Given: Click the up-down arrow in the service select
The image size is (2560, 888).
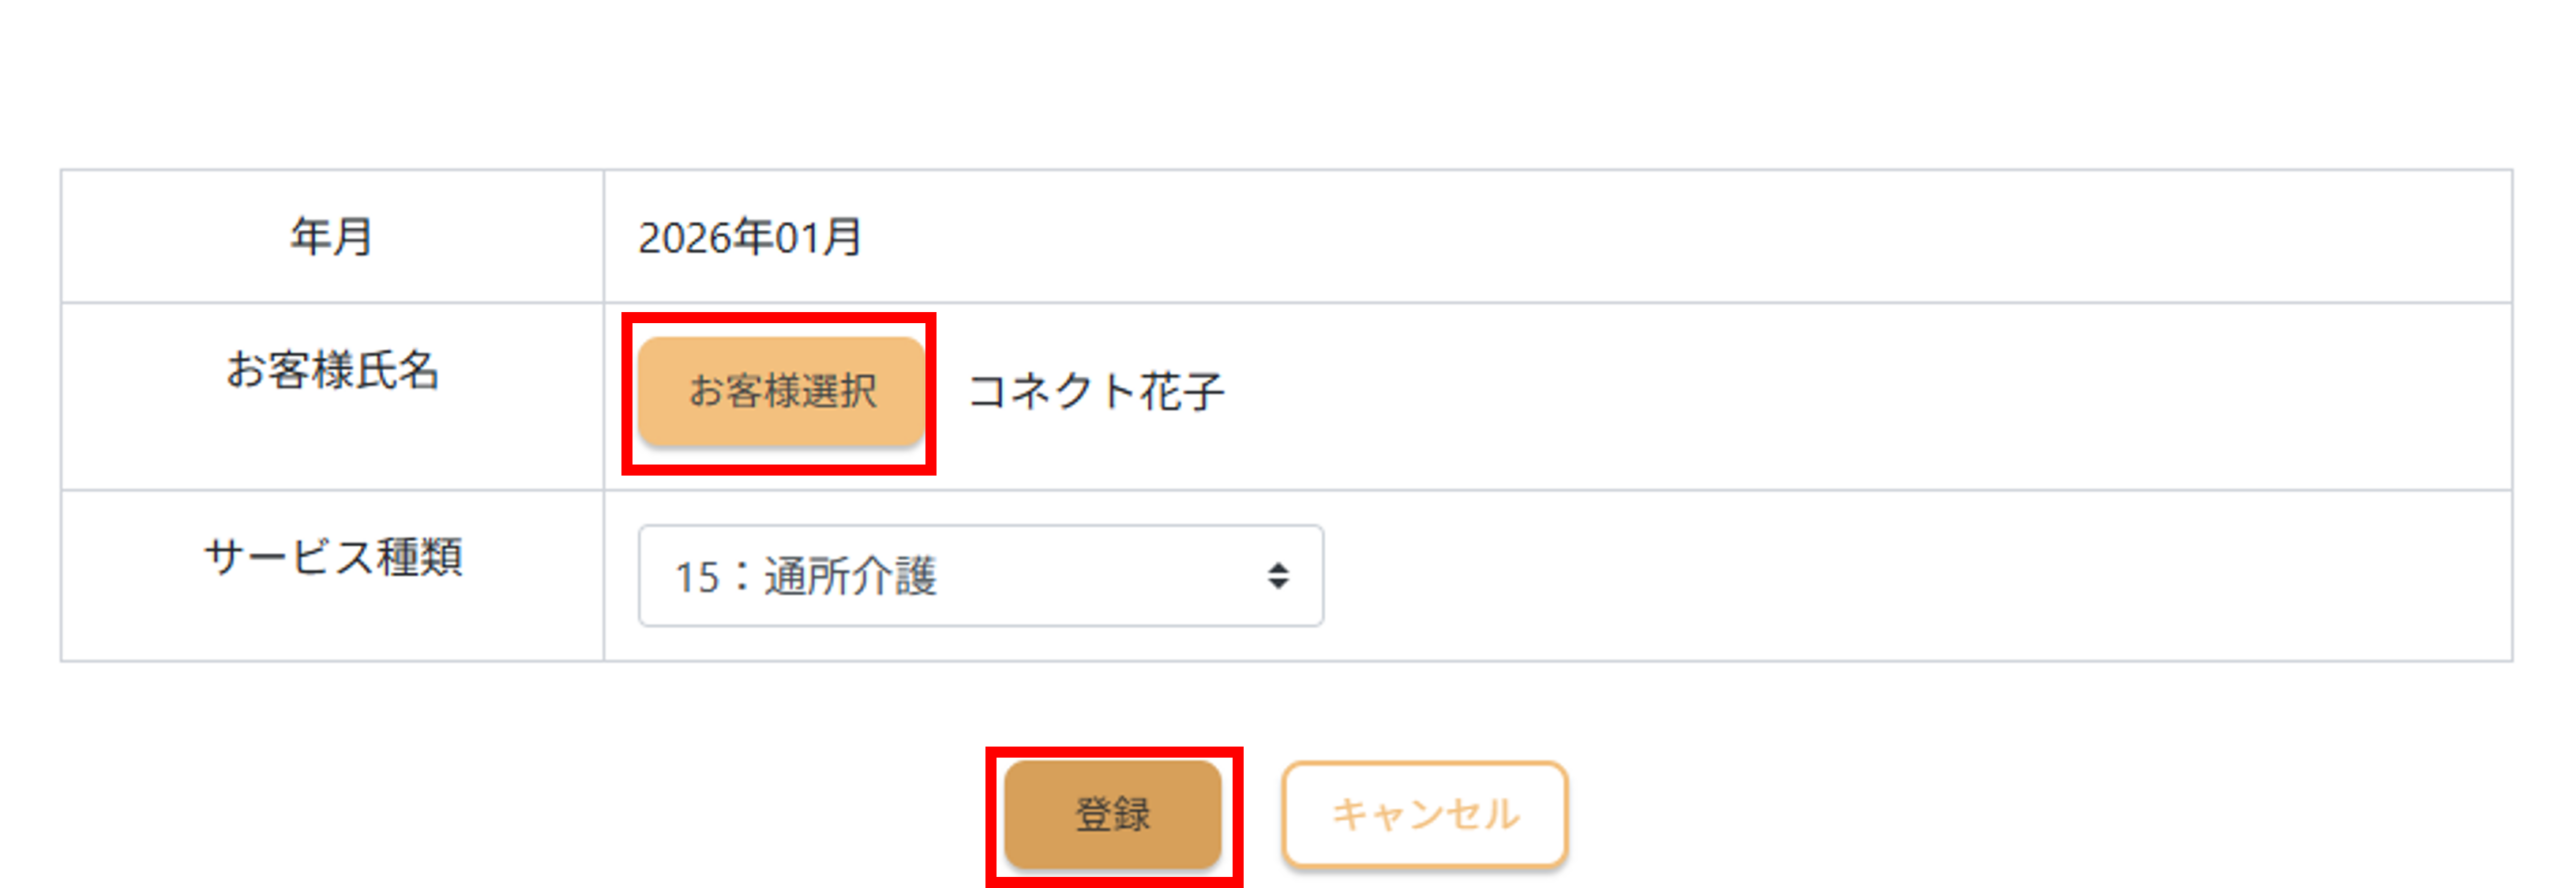Looking at the screenshot, I should [1277, 576].
